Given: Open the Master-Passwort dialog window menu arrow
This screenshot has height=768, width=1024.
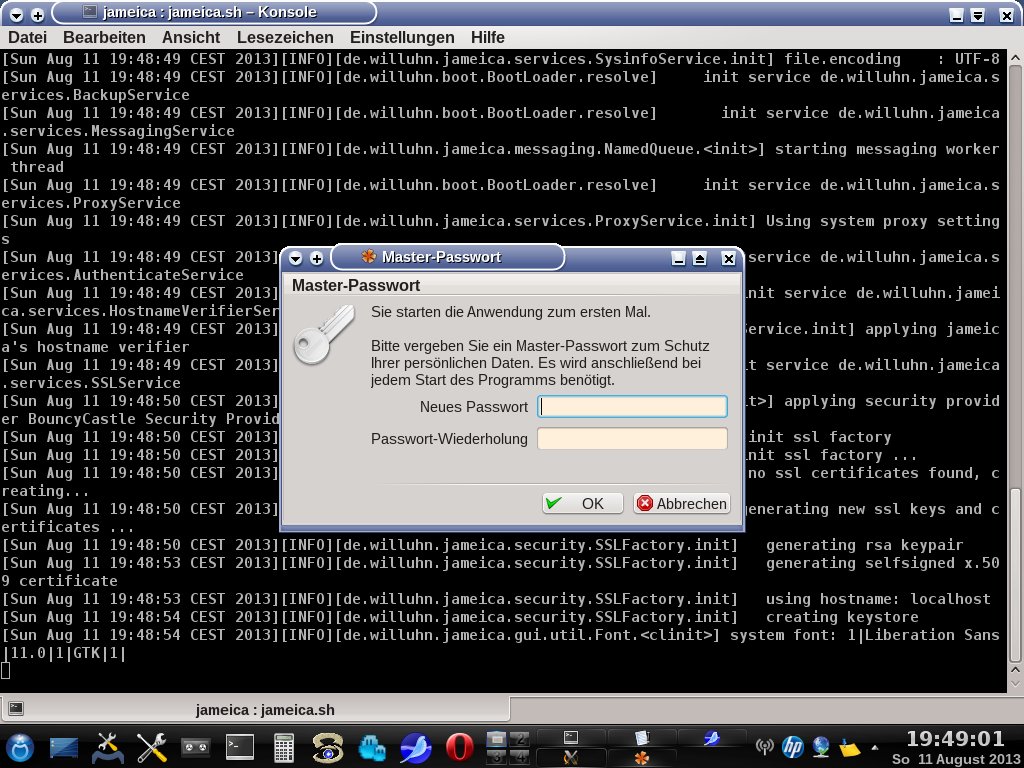Looking at the screenshot, I should [295, 259].
